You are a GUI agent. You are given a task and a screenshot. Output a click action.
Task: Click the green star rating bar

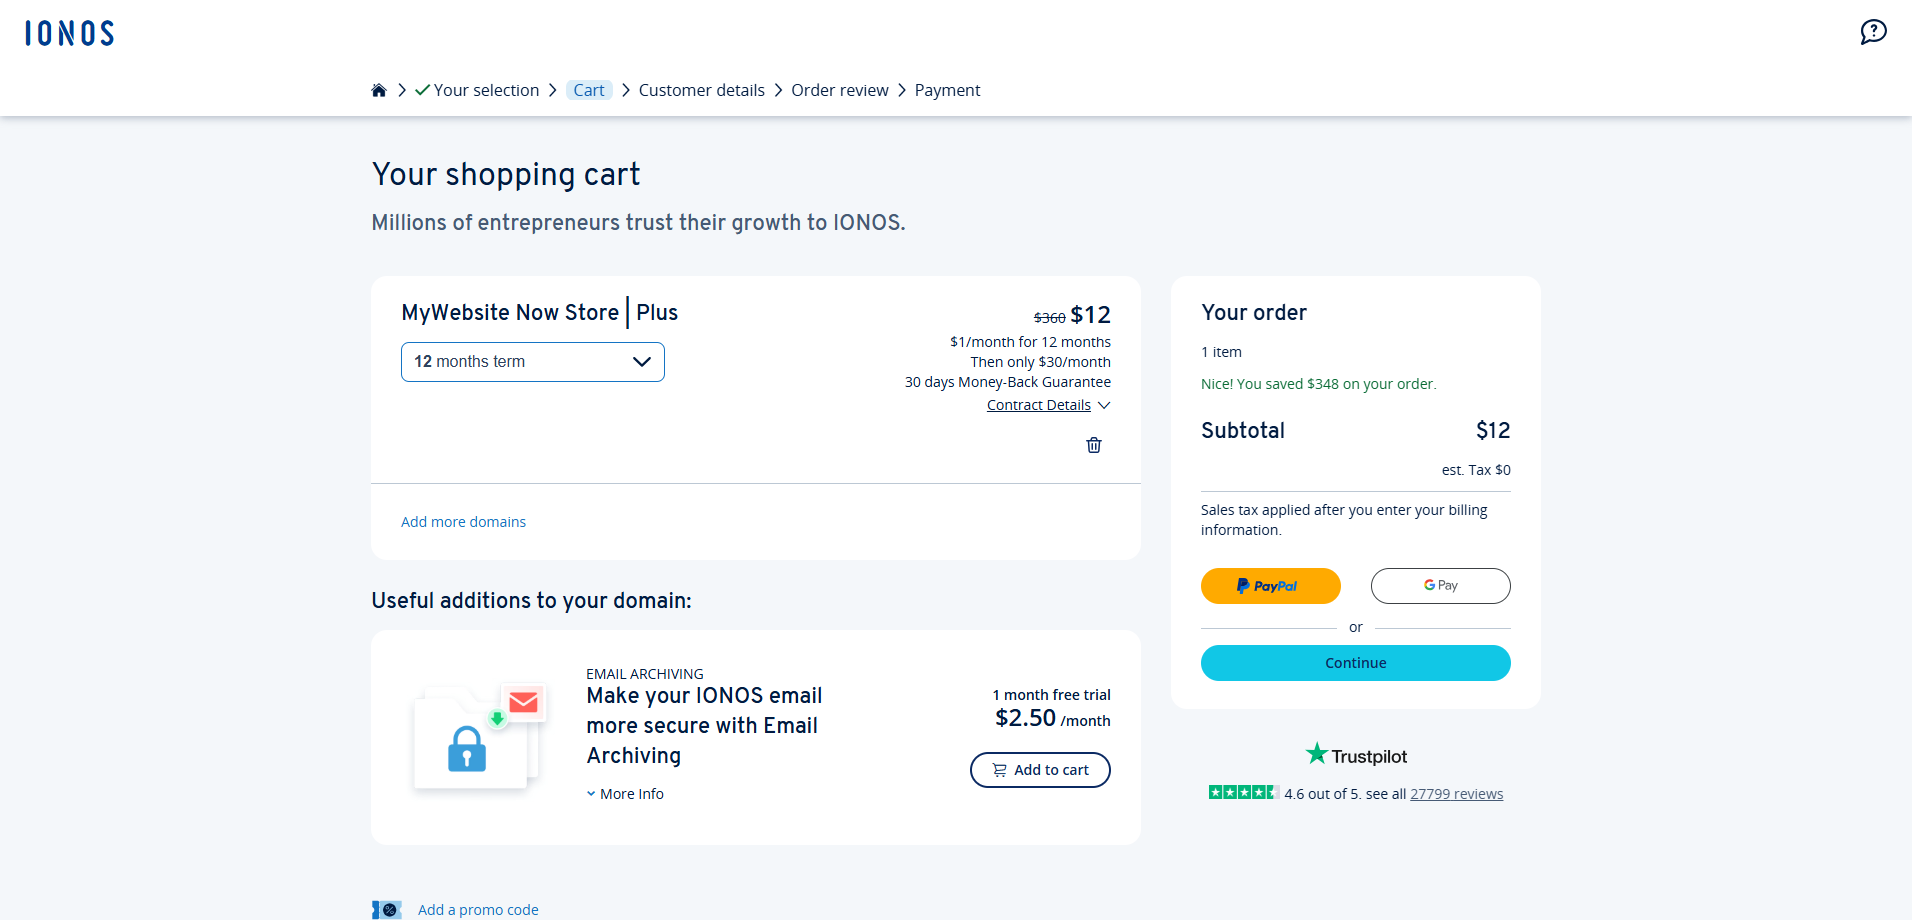click(1243, 791)
